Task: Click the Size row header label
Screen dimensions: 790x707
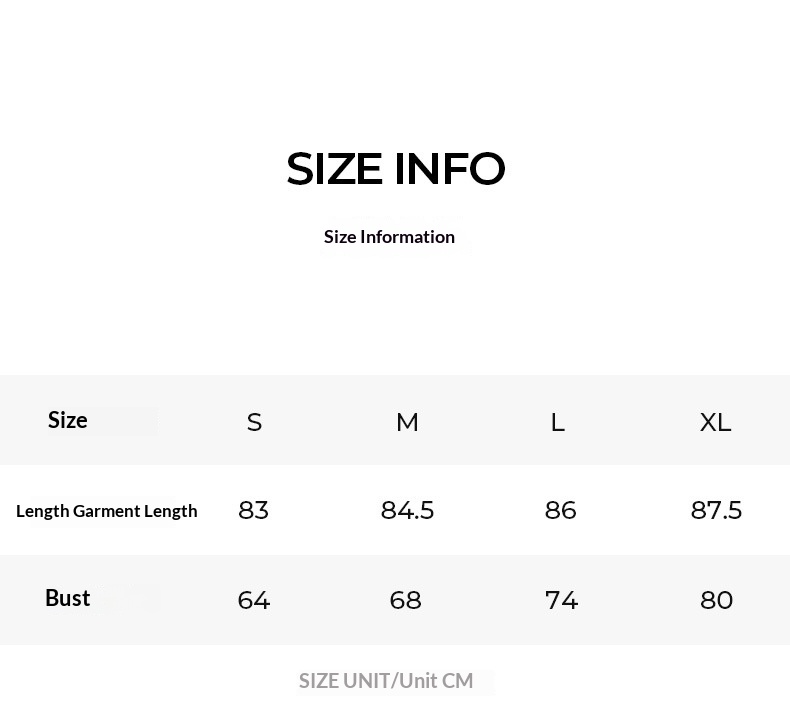Action: coord(68,420)
